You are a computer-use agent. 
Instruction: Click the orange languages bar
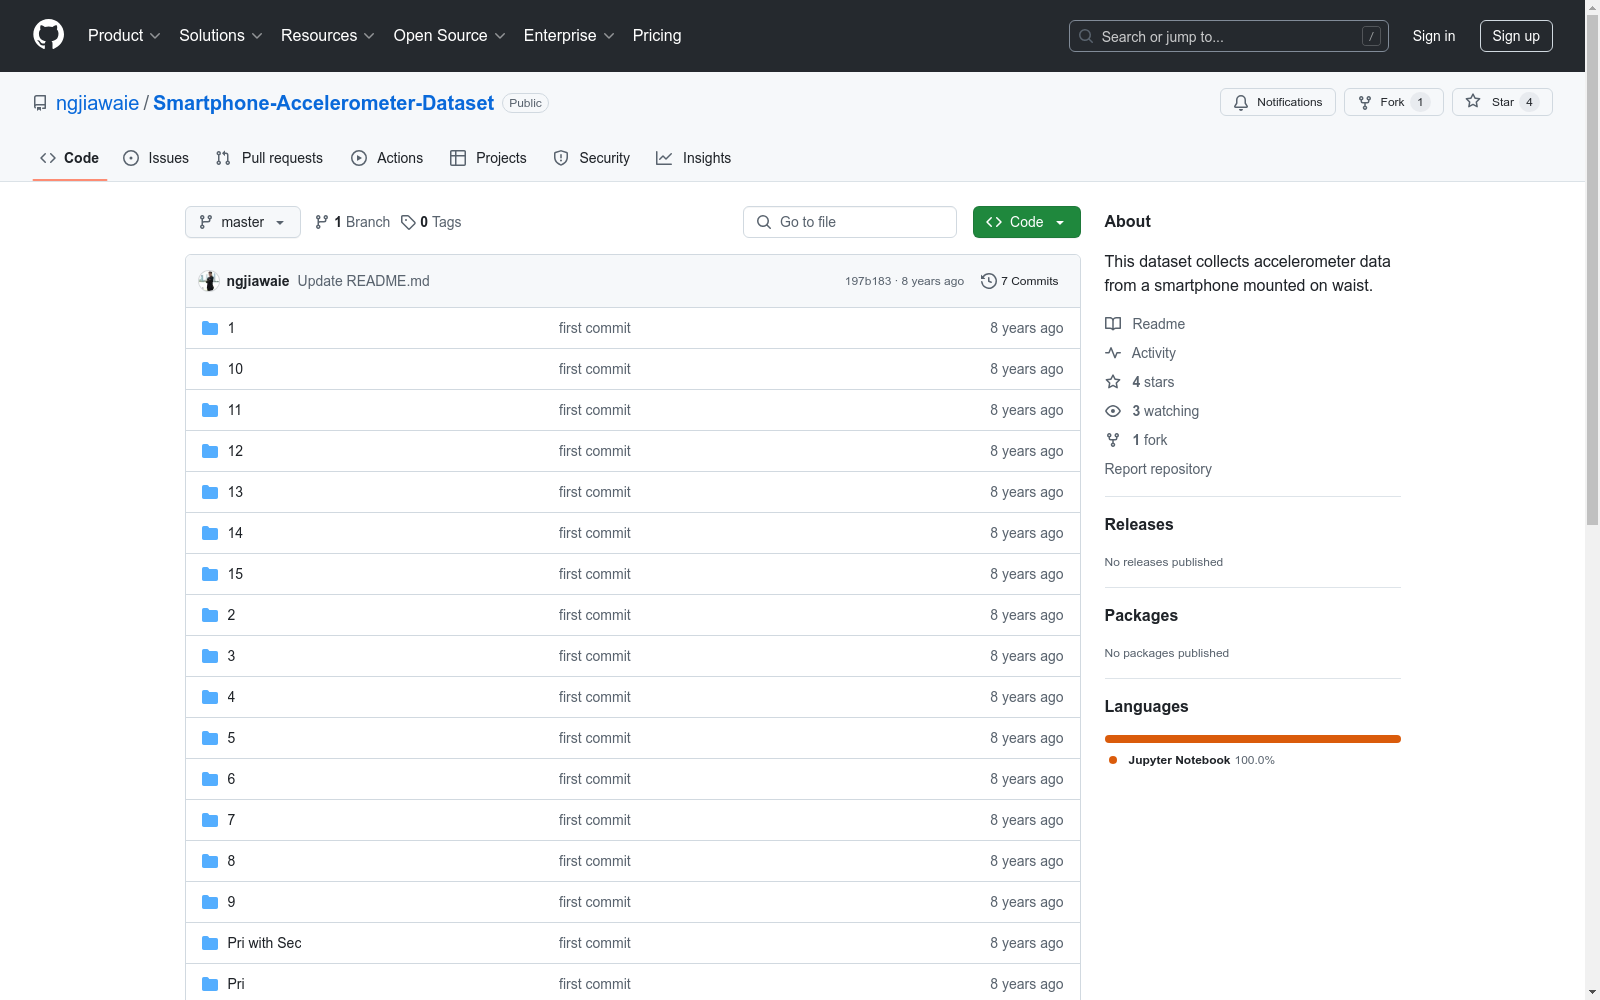[x=1253, y=739]
